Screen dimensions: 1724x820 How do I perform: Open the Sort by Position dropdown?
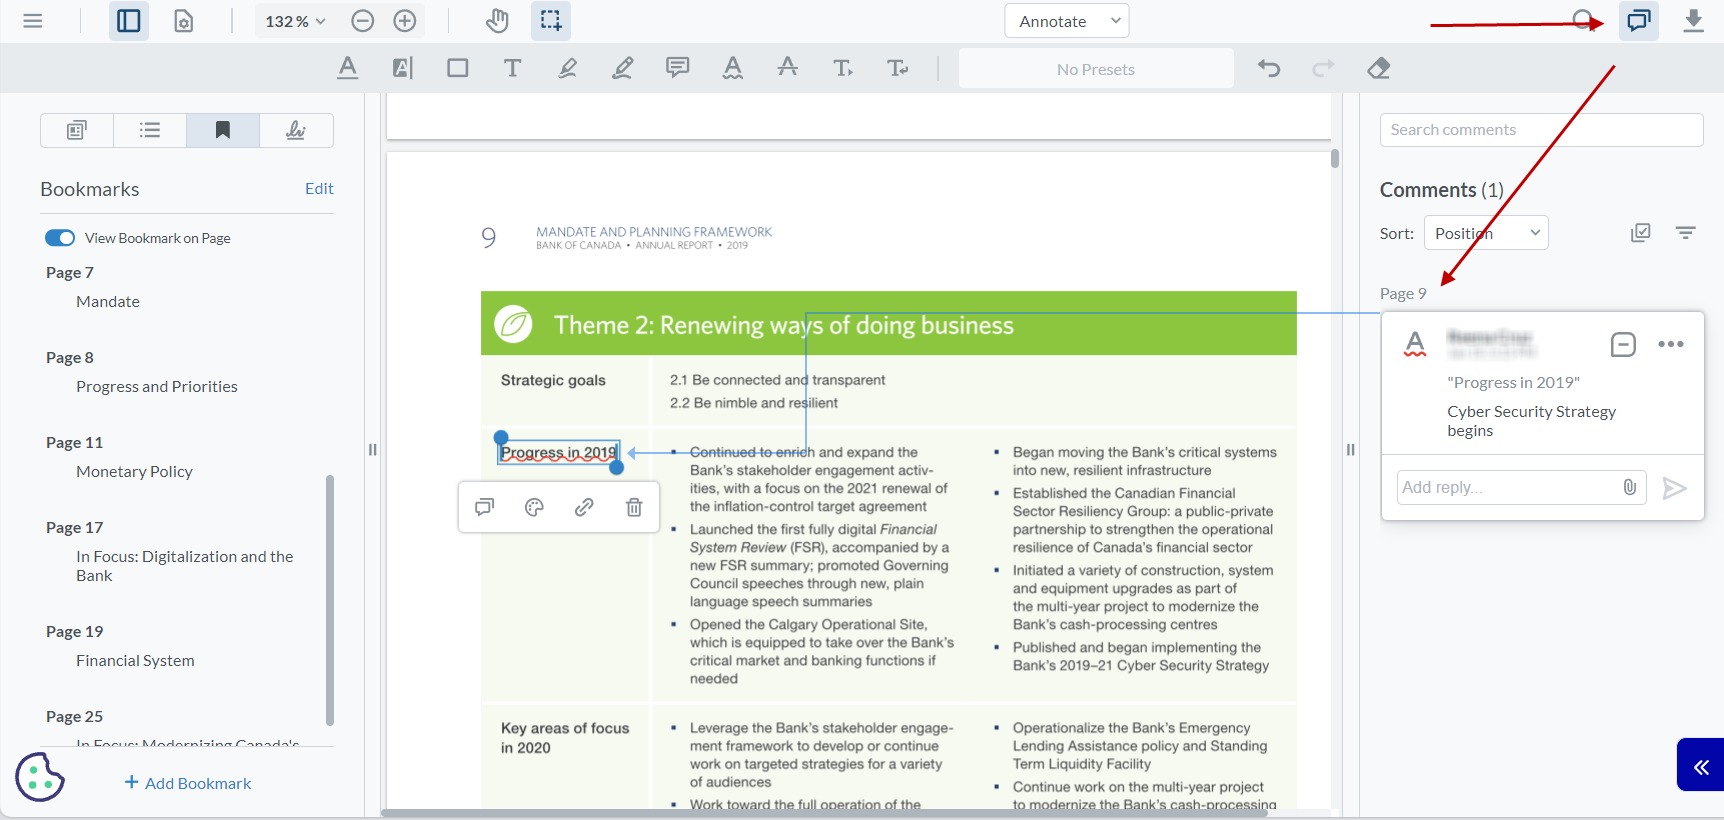point(1486,233)
